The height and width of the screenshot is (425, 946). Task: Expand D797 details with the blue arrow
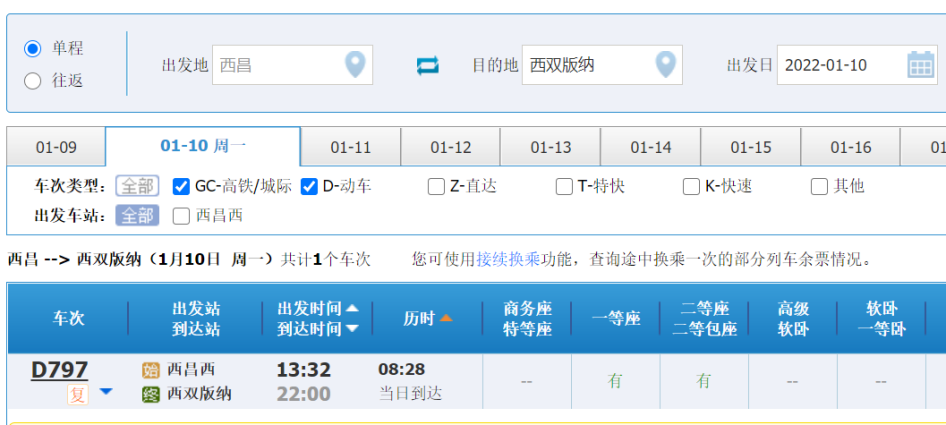[x=105, y=392]
